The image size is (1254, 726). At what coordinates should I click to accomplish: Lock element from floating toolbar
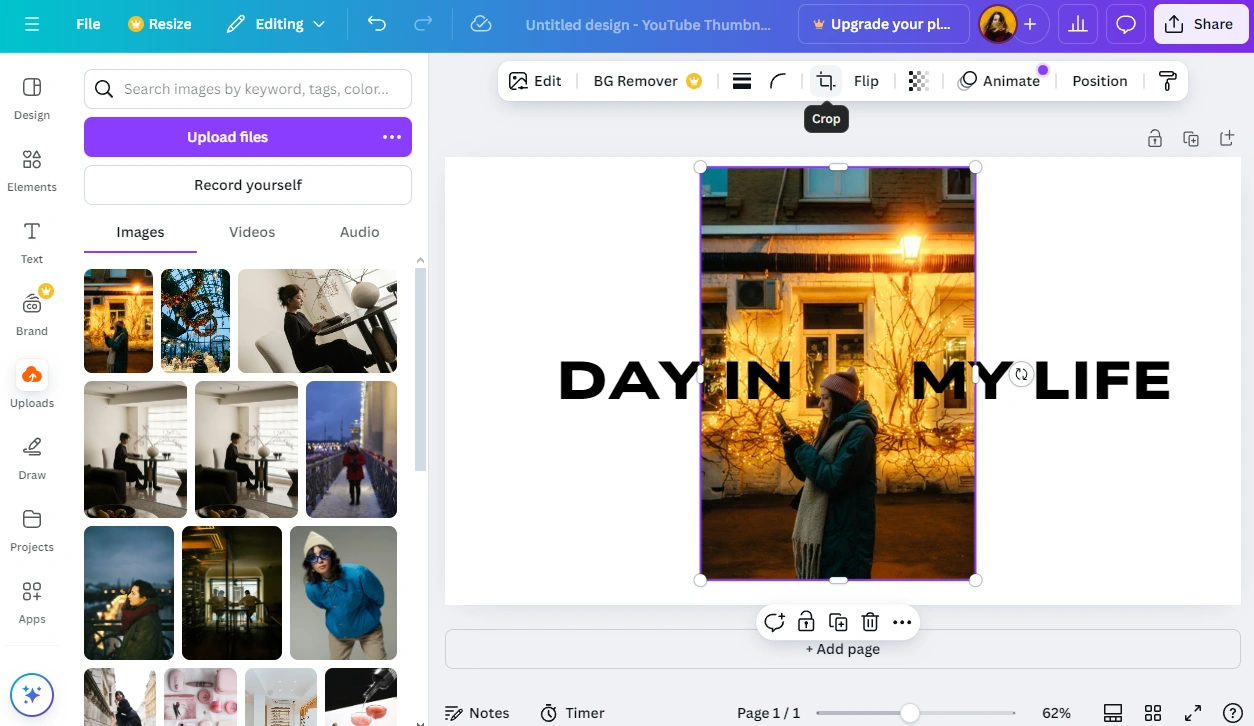[806, 622]
